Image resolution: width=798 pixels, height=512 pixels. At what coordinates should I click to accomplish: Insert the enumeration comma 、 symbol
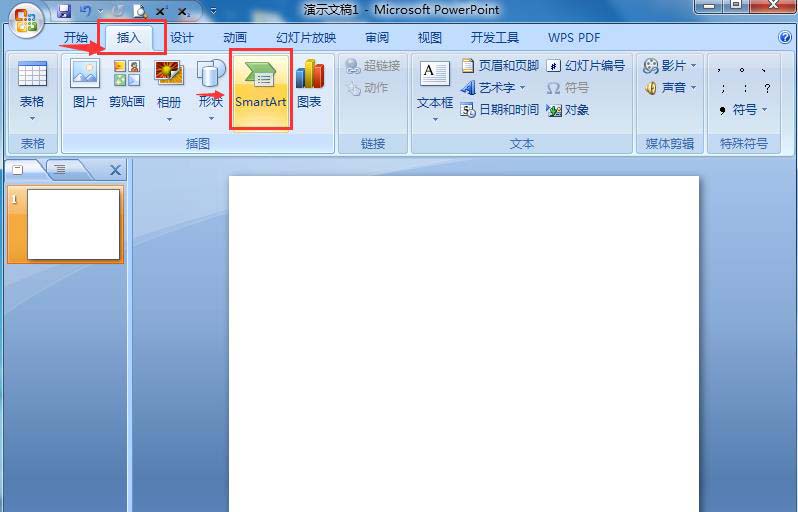point(765,70)
